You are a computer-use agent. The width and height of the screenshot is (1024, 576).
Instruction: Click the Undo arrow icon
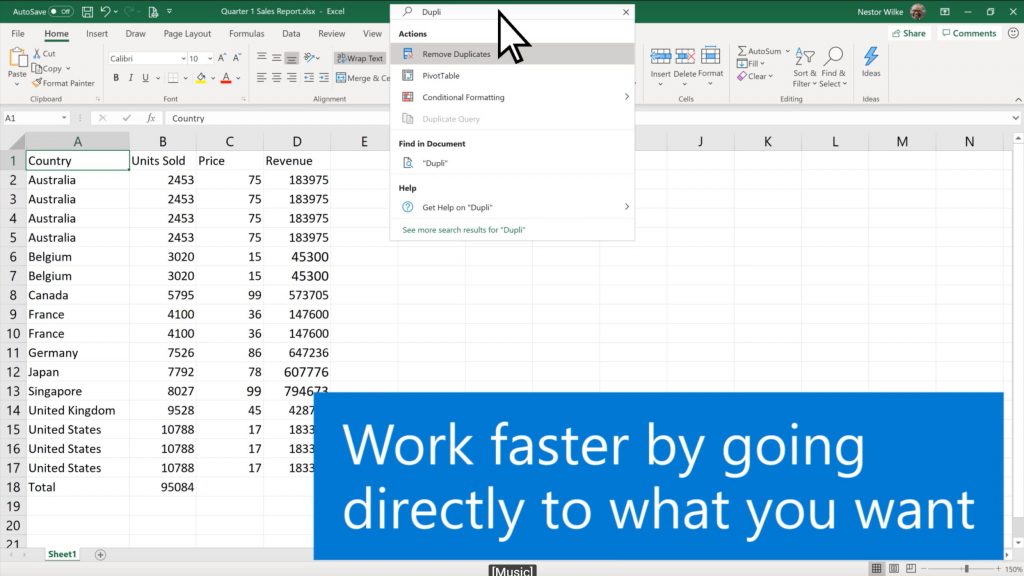tap(104, 12)
